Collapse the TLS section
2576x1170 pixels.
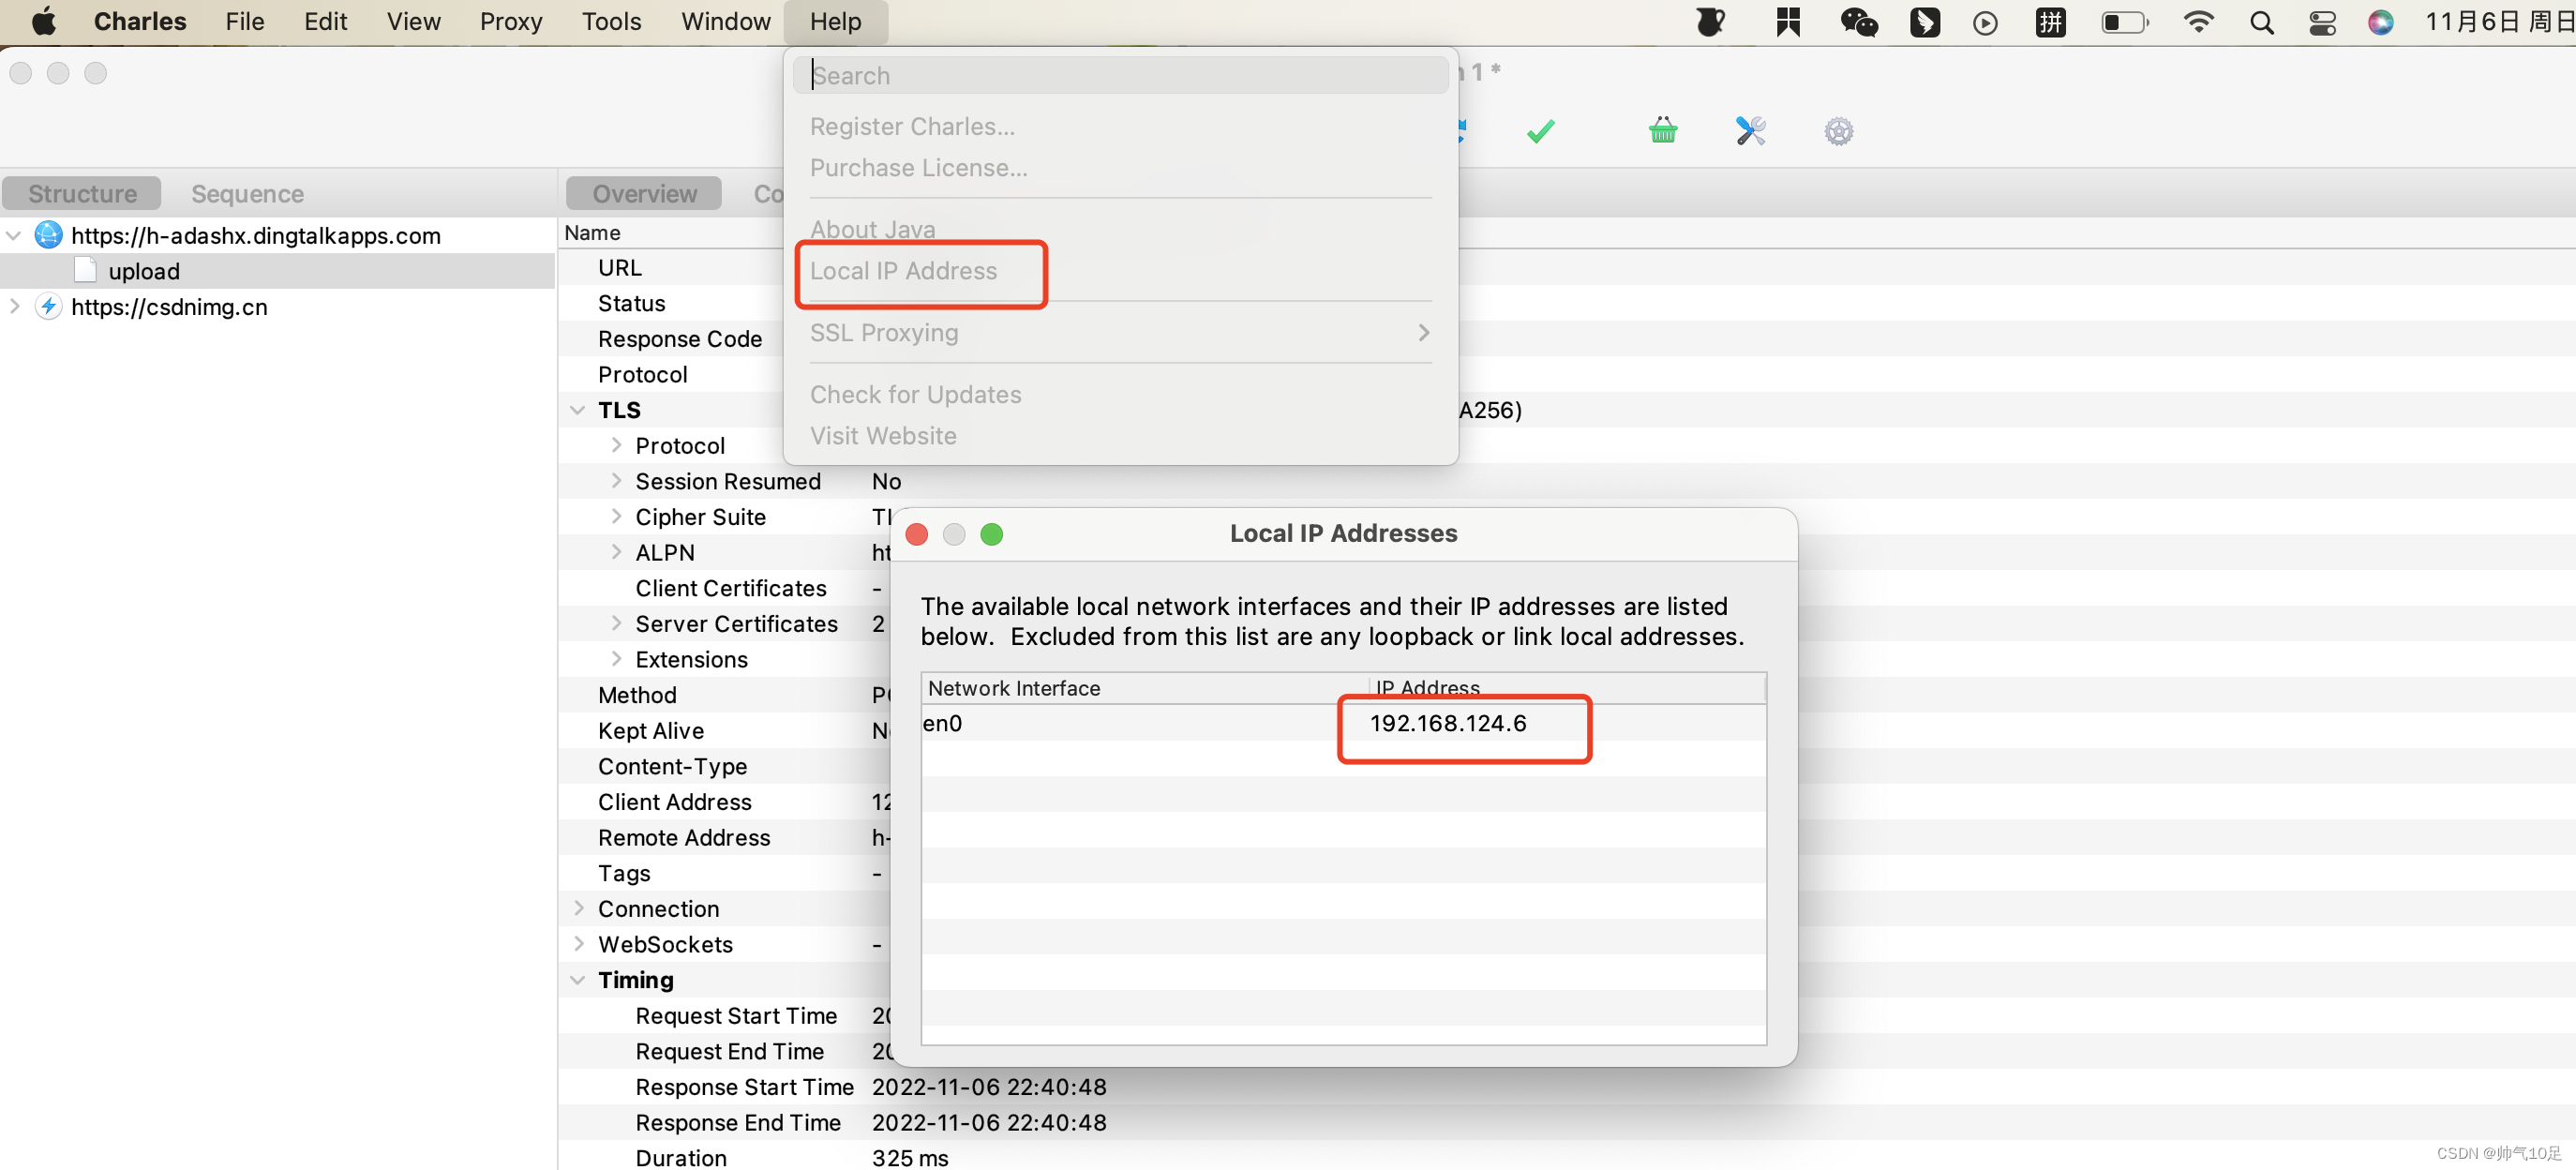(577, 410)
